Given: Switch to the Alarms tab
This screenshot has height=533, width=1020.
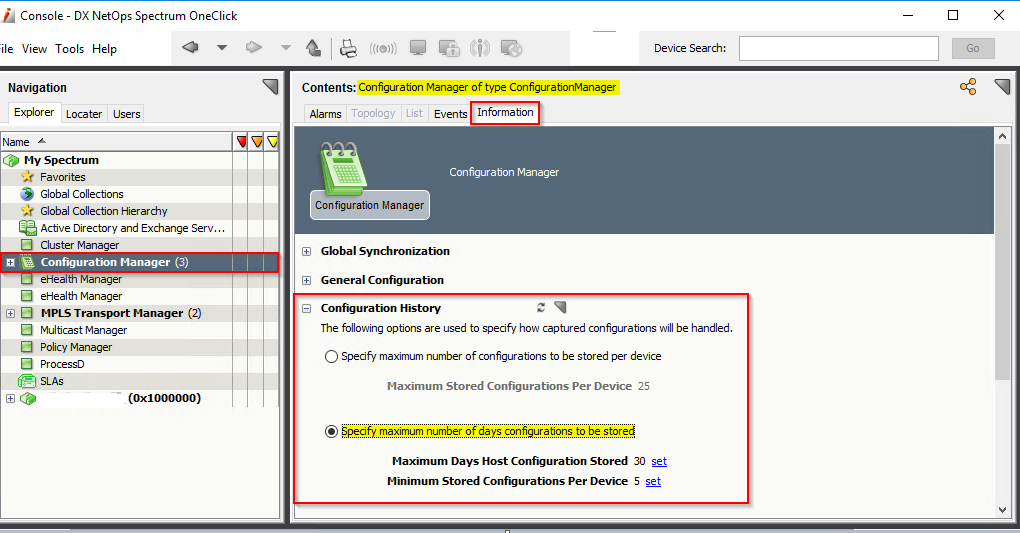Looking at the screenshot, I should click(325, 114).
